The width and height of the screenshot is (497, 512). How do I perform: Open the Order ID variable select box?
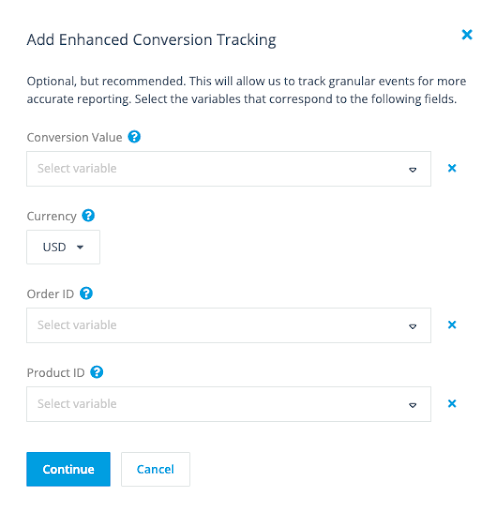pyautogui.click(x=229, y=325)
